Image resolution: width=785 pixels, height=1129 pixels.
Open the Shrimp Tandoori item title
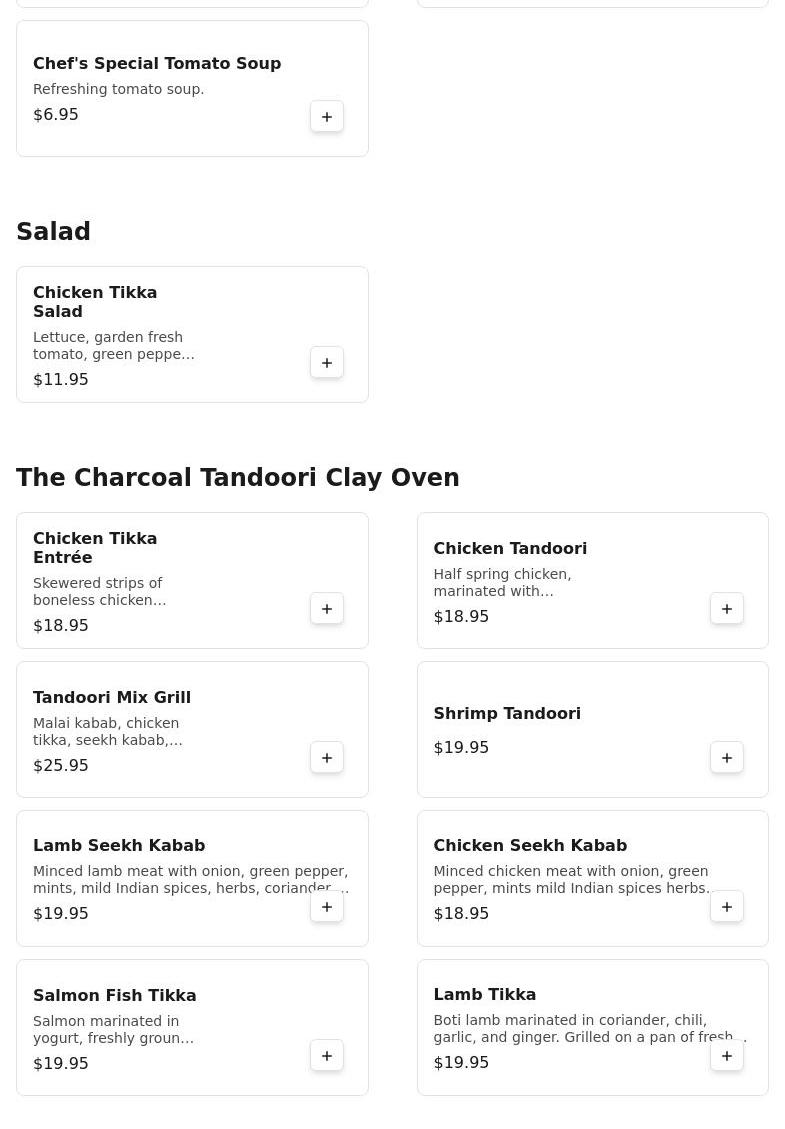[507, 714]
